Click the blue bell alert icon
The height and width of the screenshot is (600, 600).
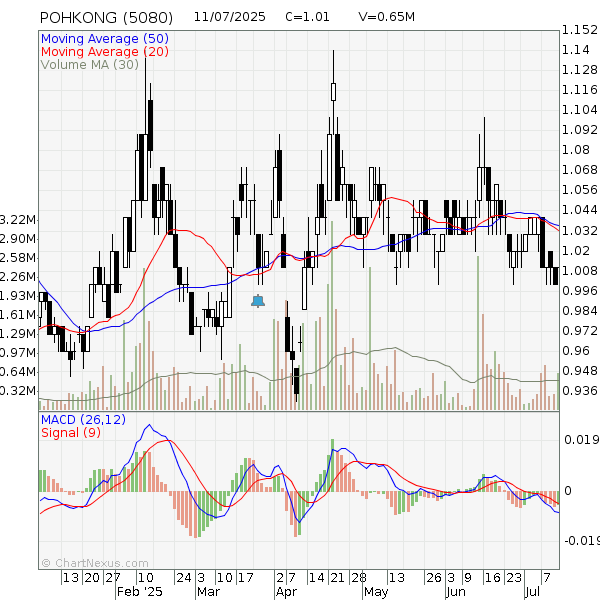tap(258, 301)
